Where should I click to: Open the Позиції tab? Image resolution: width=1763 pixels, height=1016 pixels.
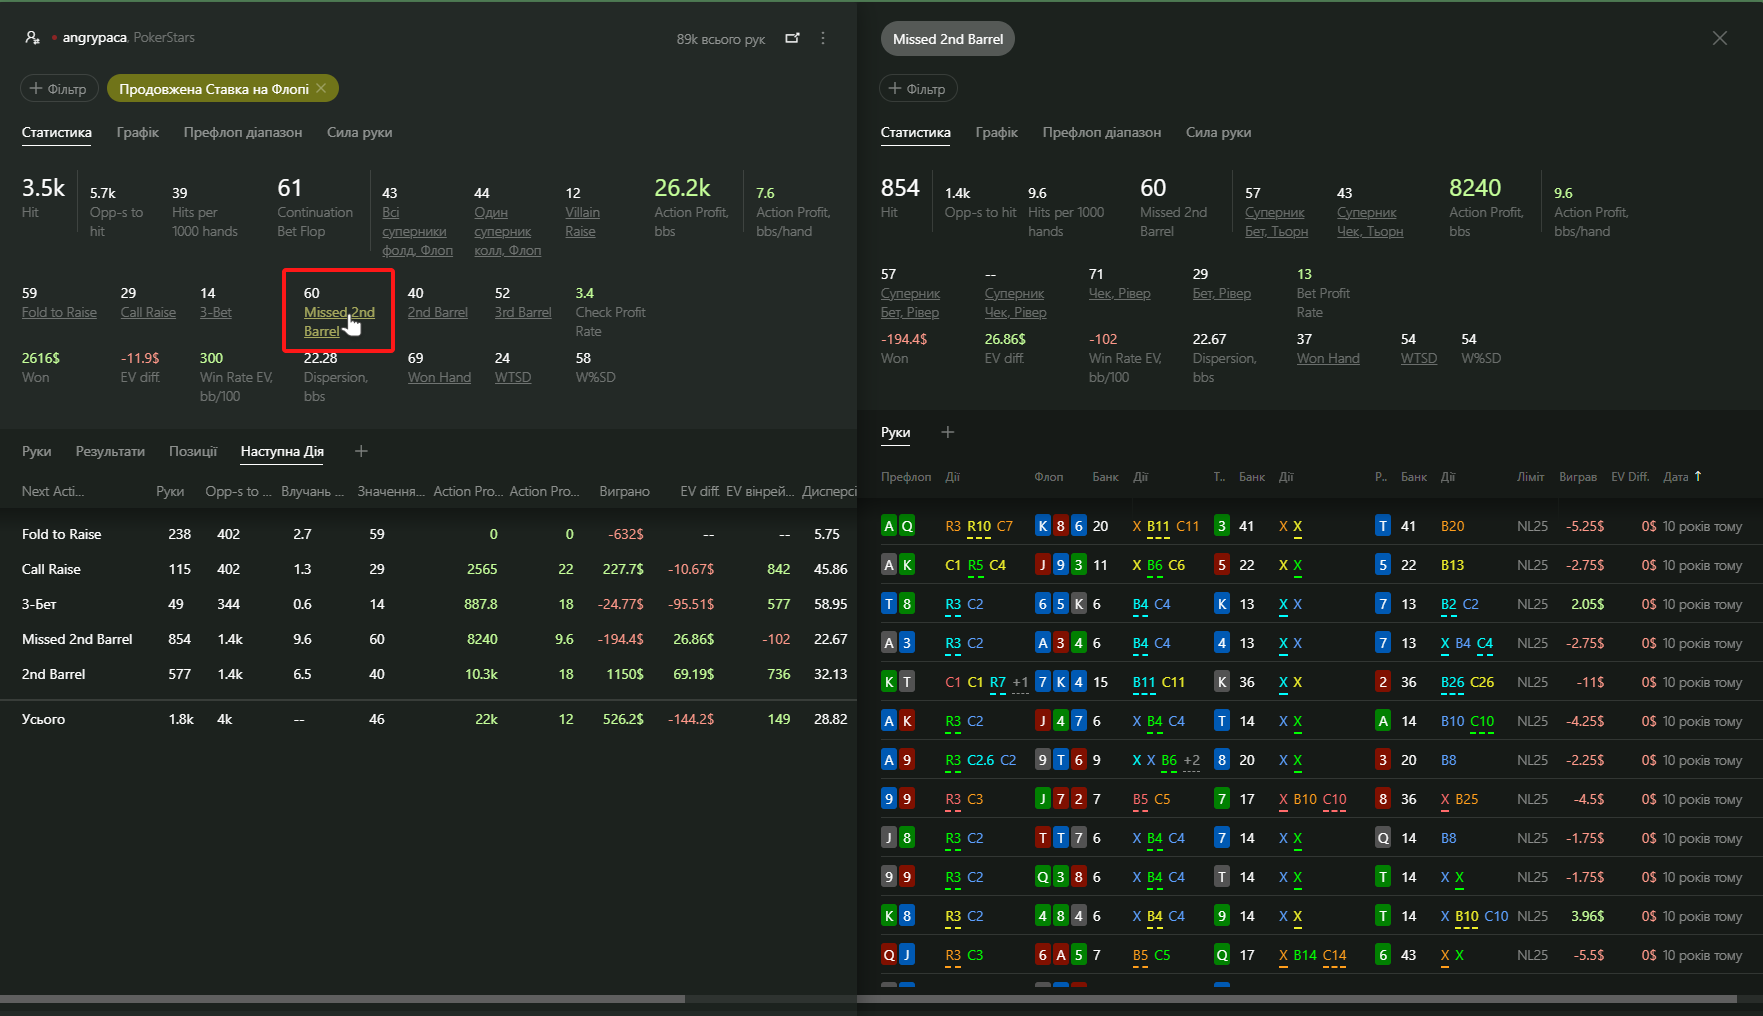point(192,451)
